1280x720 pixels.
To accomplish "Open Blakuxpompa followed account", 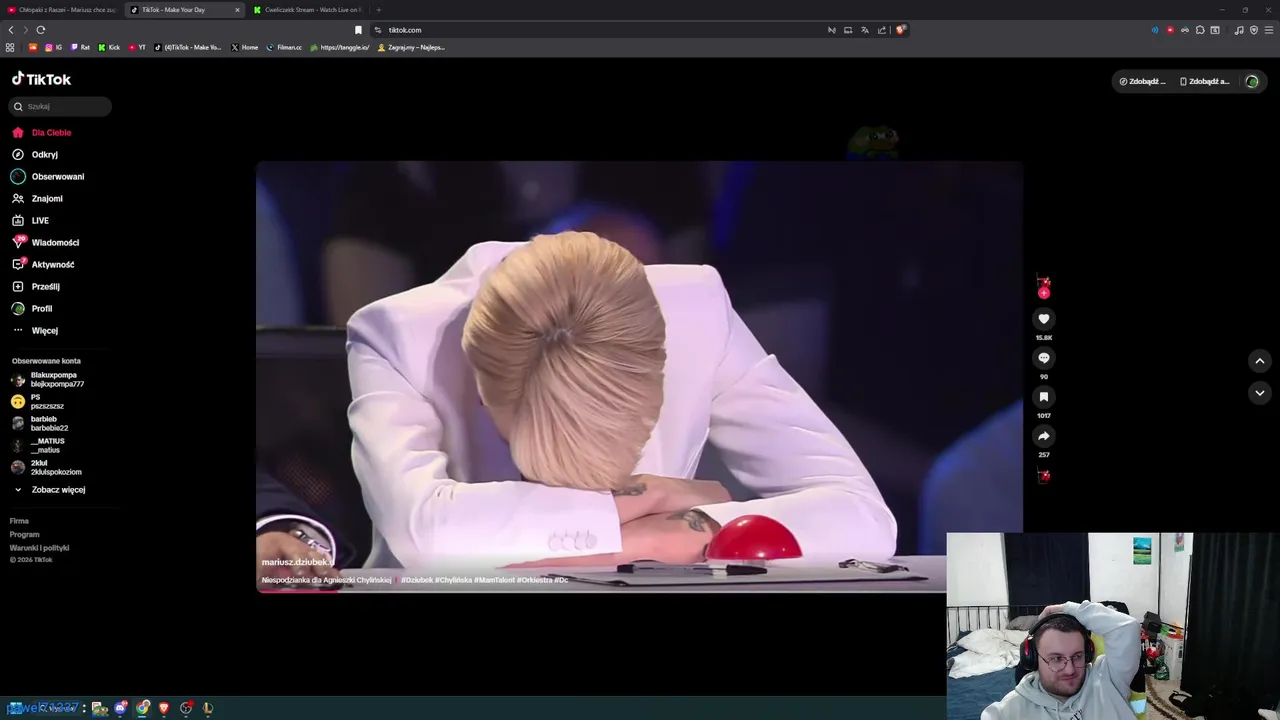I will (x=48, y=380).
